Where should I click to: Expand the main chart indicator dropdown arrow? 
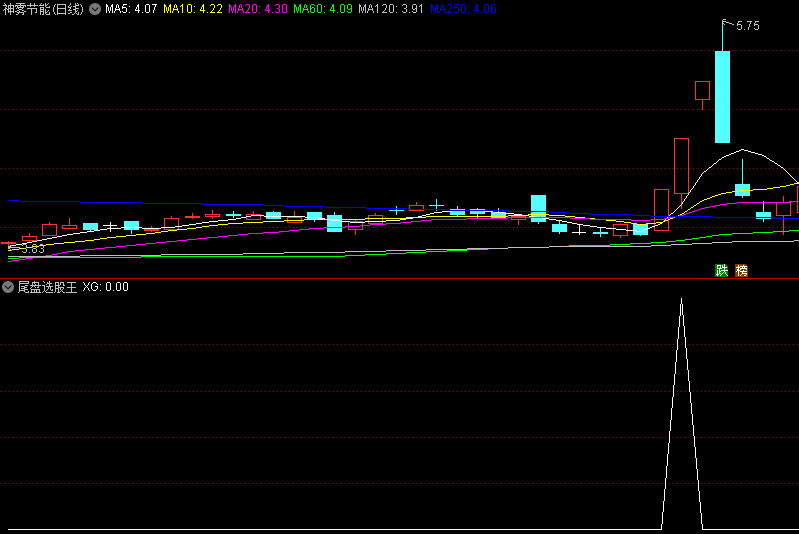tap(95, 9)
